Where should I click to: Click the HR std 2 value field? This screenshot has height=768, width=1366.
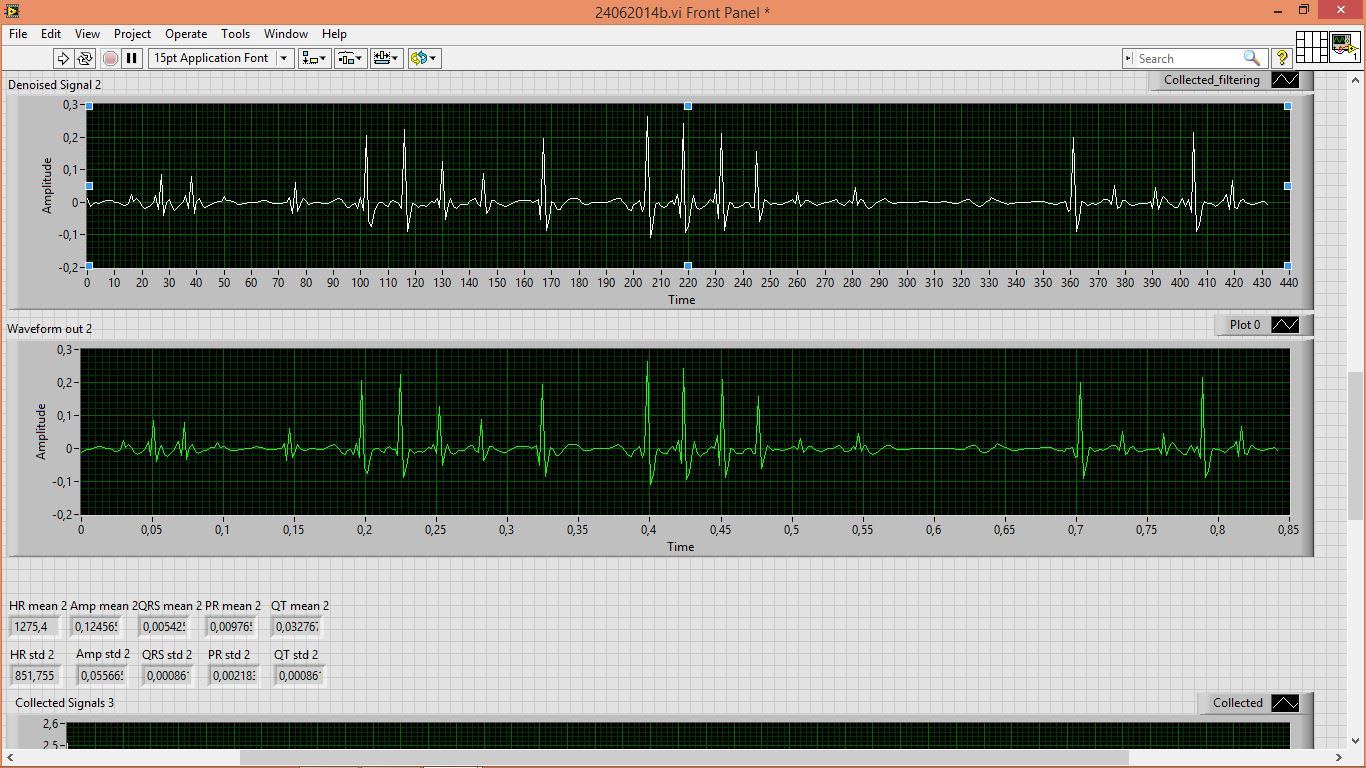click(35, 676)
